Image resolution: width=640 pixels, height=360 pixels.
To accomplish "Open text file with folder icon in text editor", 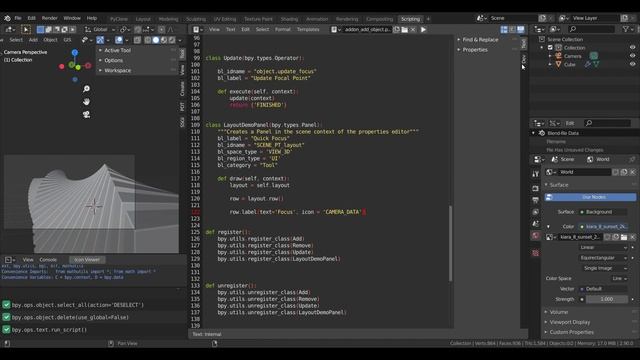I will tap(404, 29).
